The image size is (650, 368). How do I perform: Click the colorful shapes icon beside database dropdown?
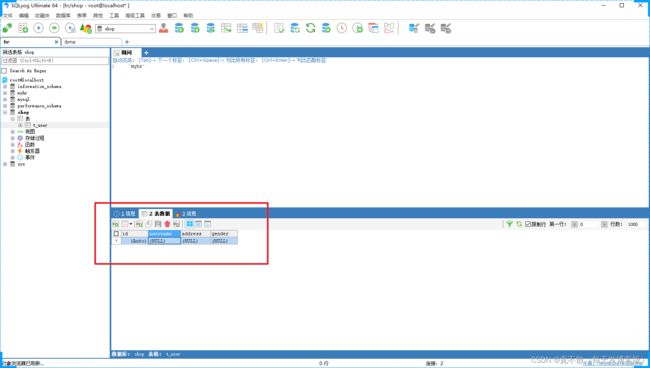[x=86, y=28]
